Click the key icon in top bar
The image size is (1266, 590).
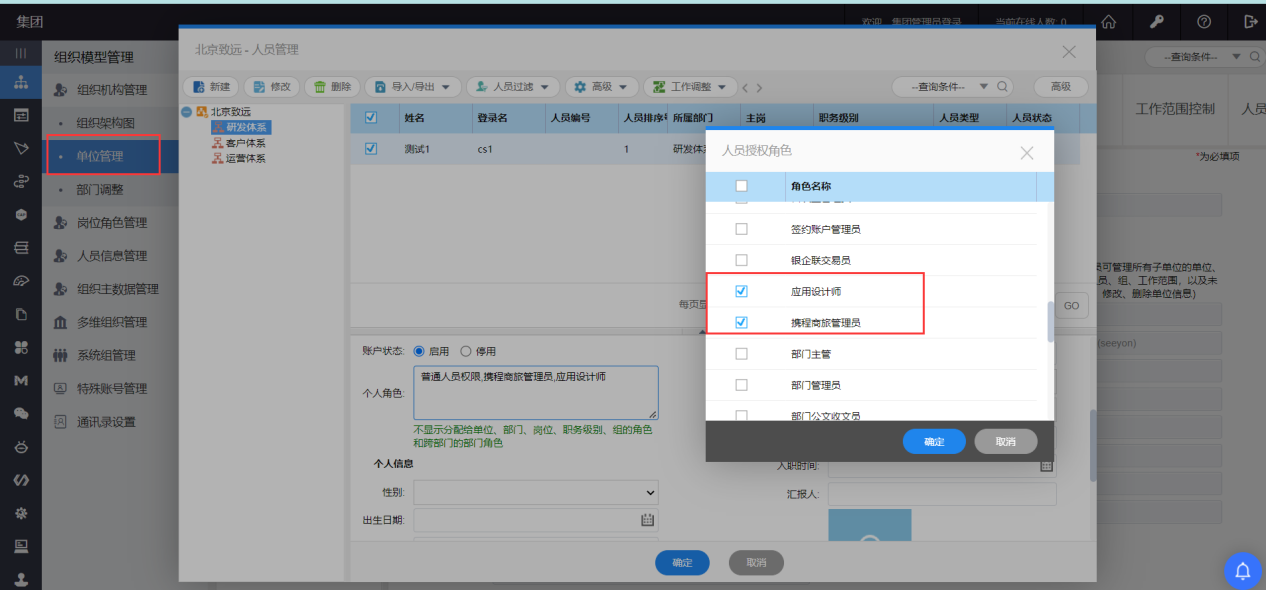pos(1156,21)
